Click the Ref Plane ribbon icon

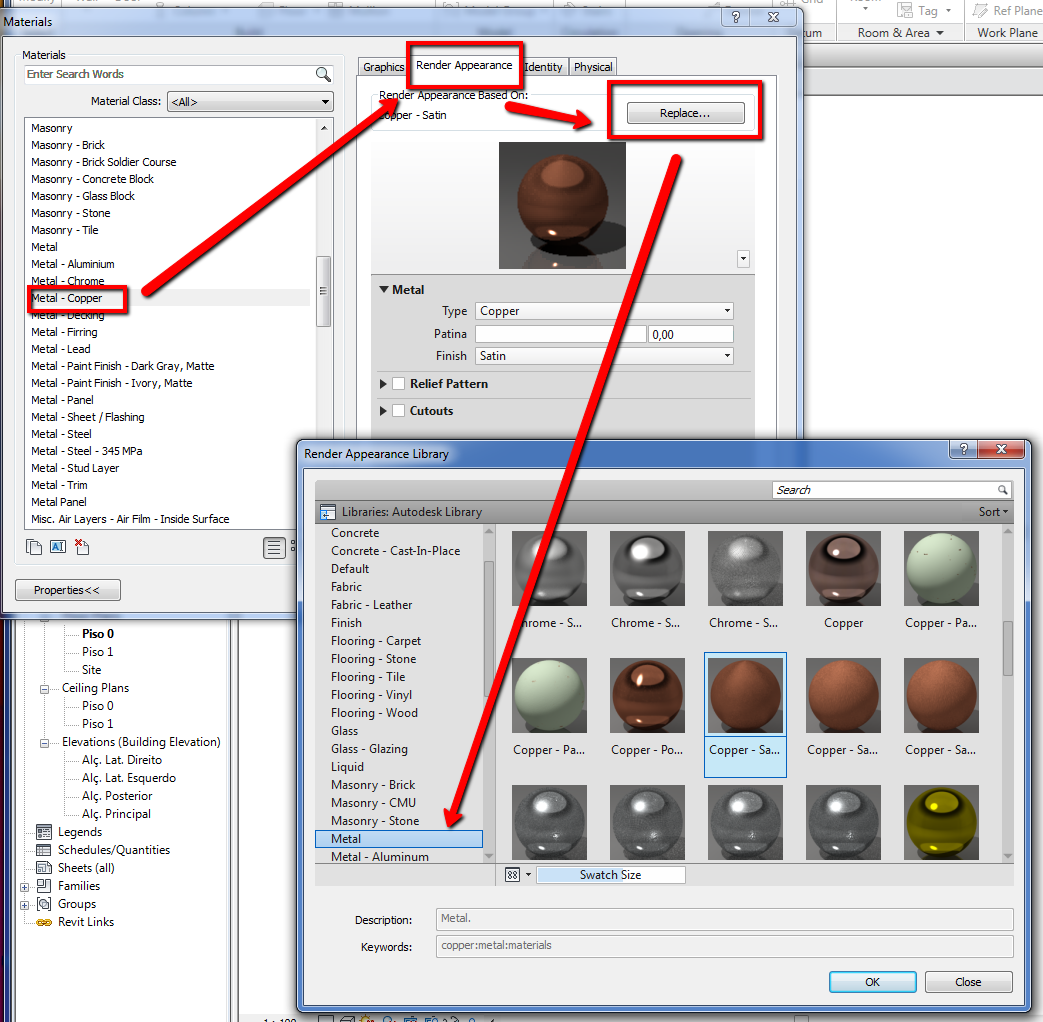(x=980, y=10)
